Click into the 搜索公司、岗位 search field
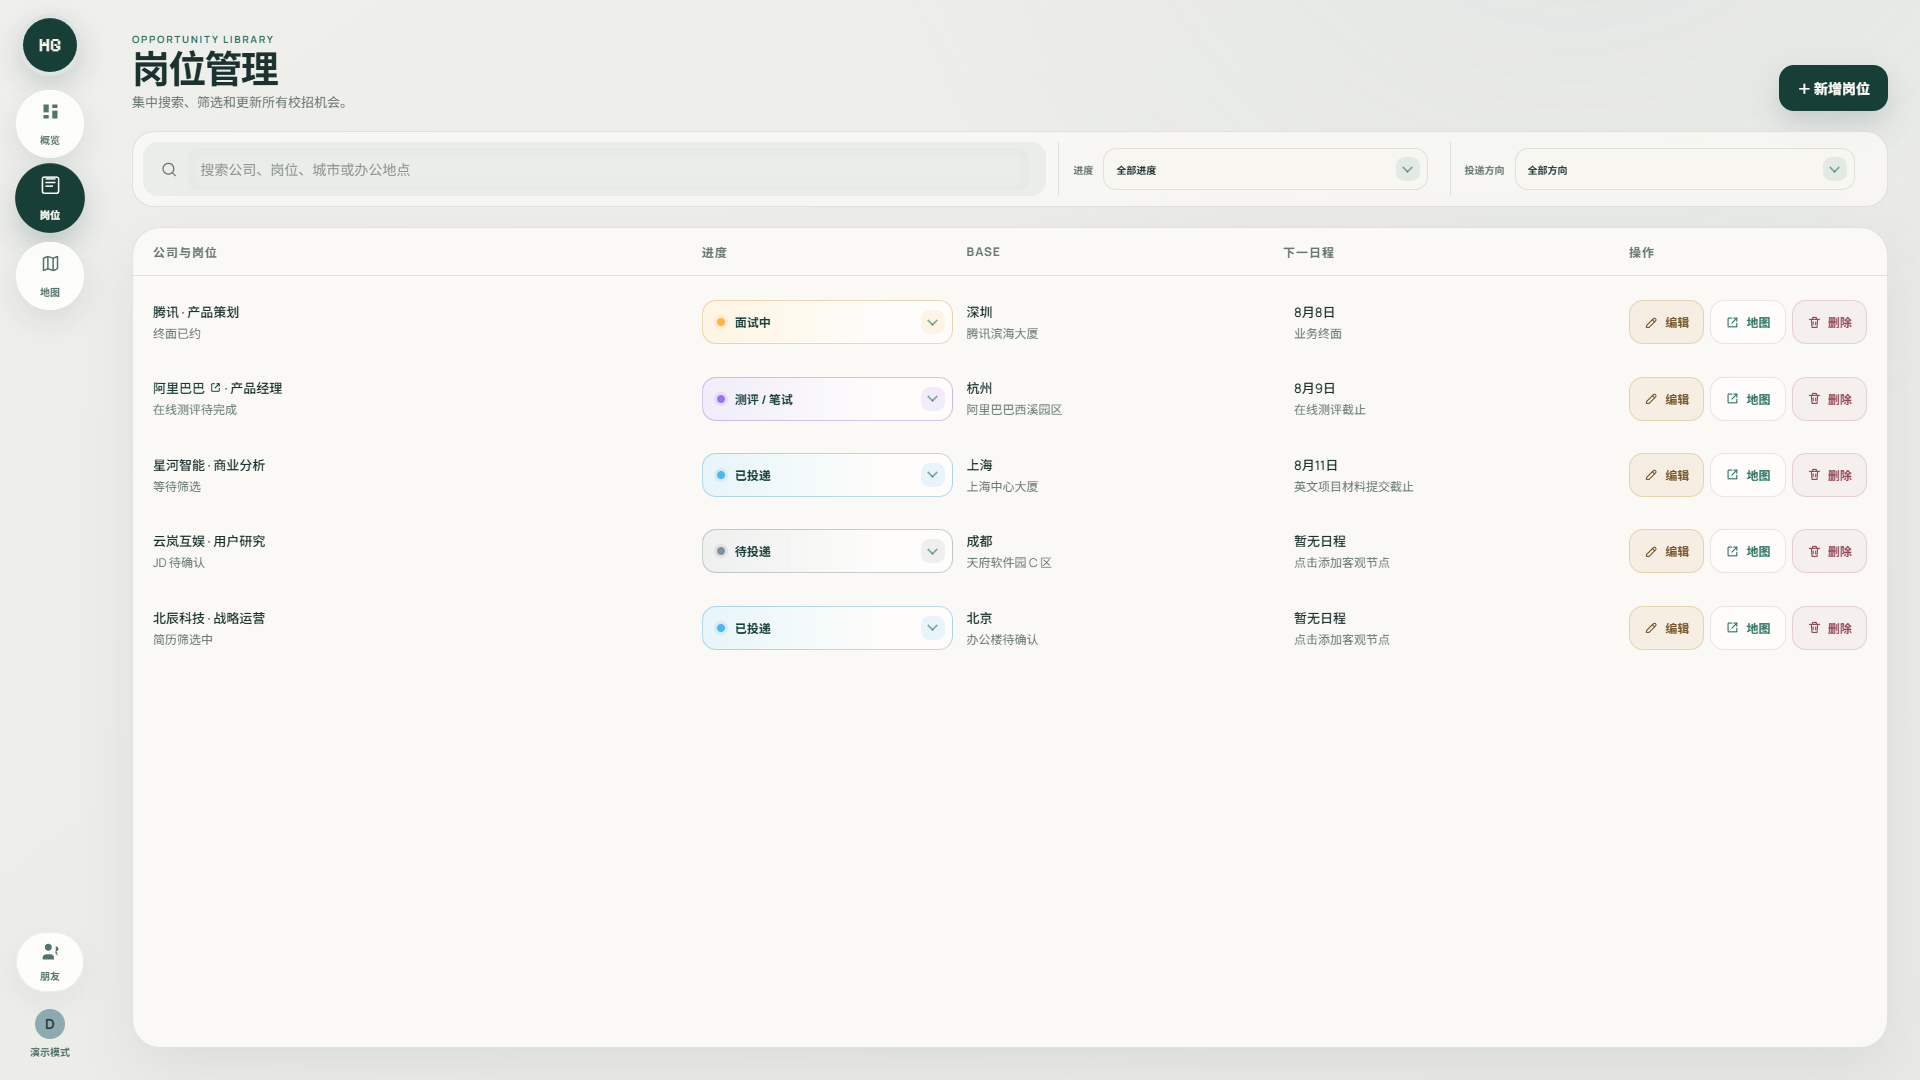The width and height of the screenshot is (1920, 1080). point(609,170)
